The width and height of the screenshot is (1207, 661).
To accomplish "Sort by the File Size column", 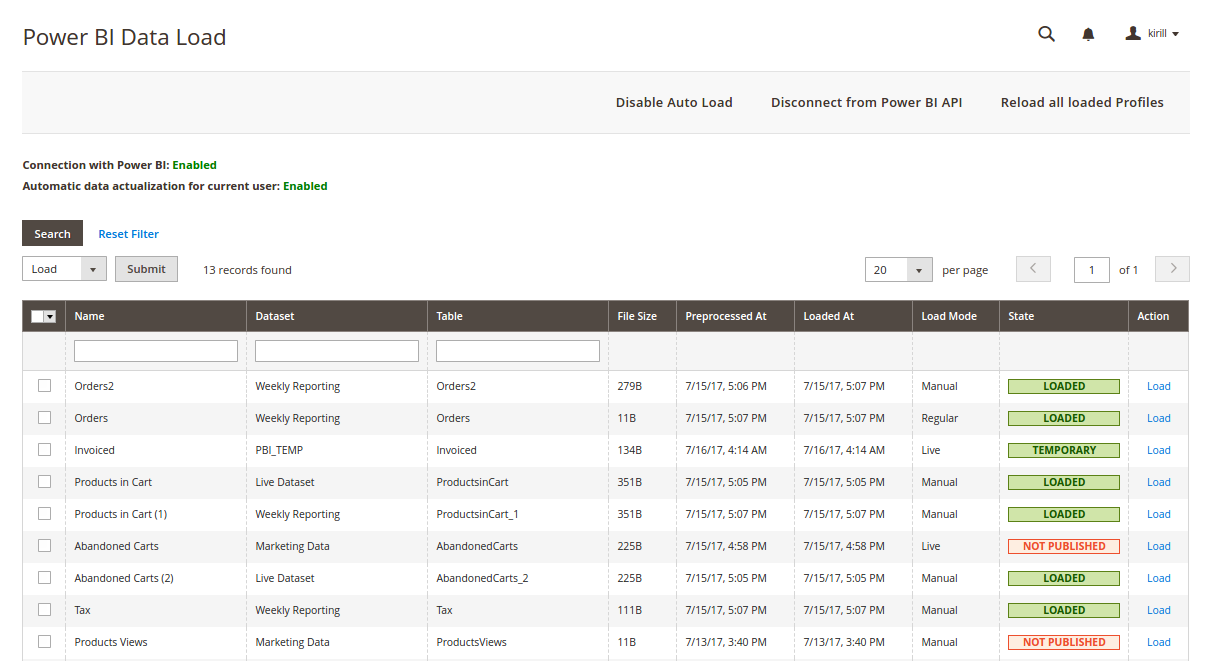I will pyautogui.click(x=642, y=316).
